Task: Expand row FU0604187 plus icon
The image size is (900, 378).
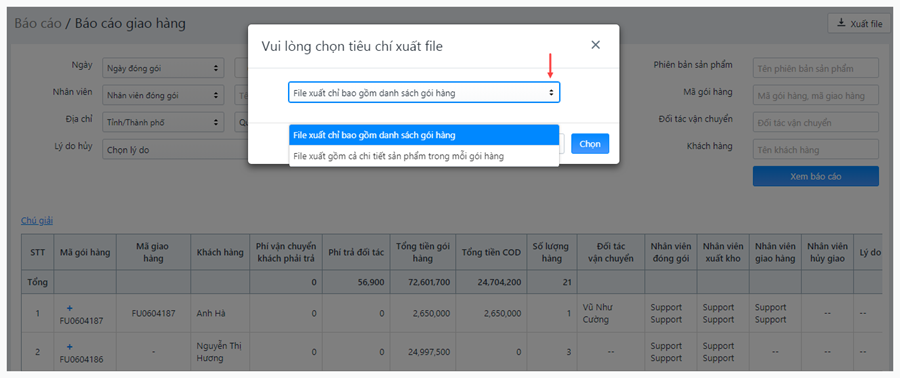Action: 69,308
